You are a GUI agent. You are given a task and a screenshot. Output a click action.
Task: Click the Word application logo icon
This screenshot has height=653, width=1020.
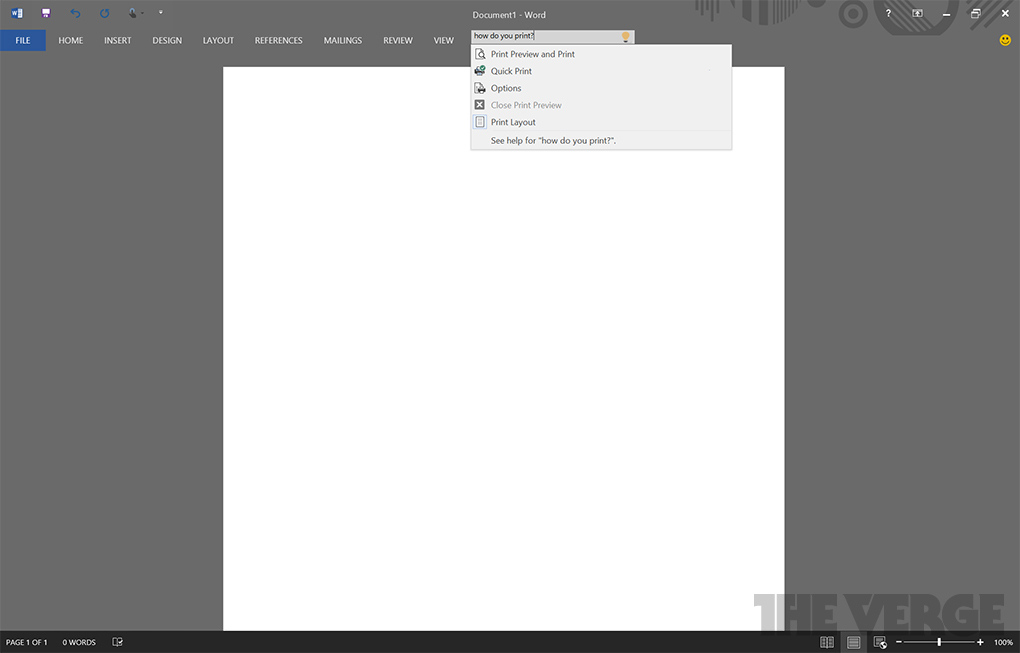pyautogui.click(x=17, y=14)
